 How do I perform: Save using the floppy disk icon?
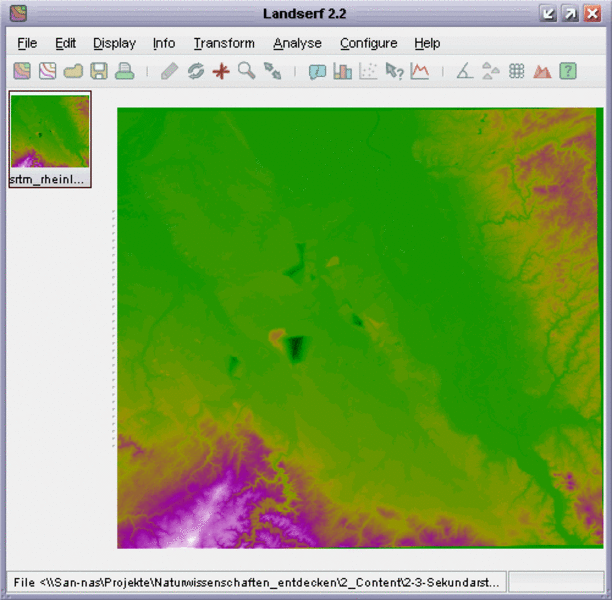(99, 71)
